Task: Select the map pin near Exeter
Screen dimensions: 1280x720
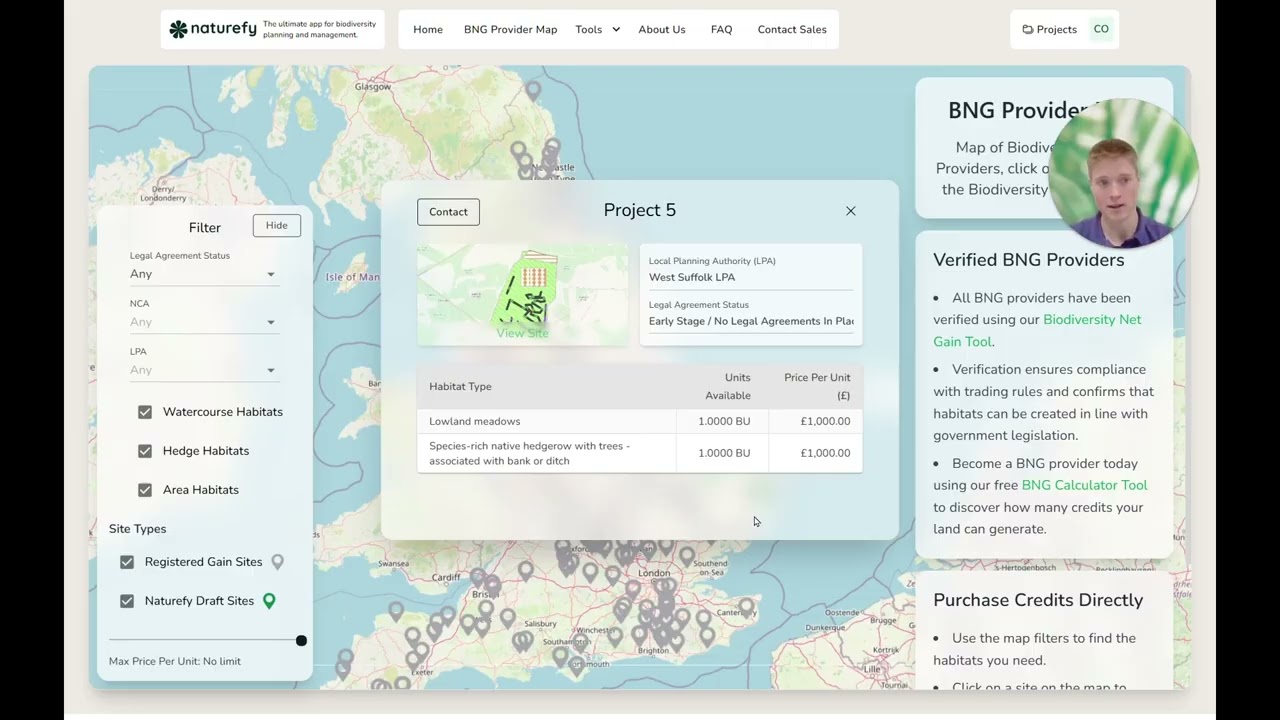Action: [x=413, y=660]
